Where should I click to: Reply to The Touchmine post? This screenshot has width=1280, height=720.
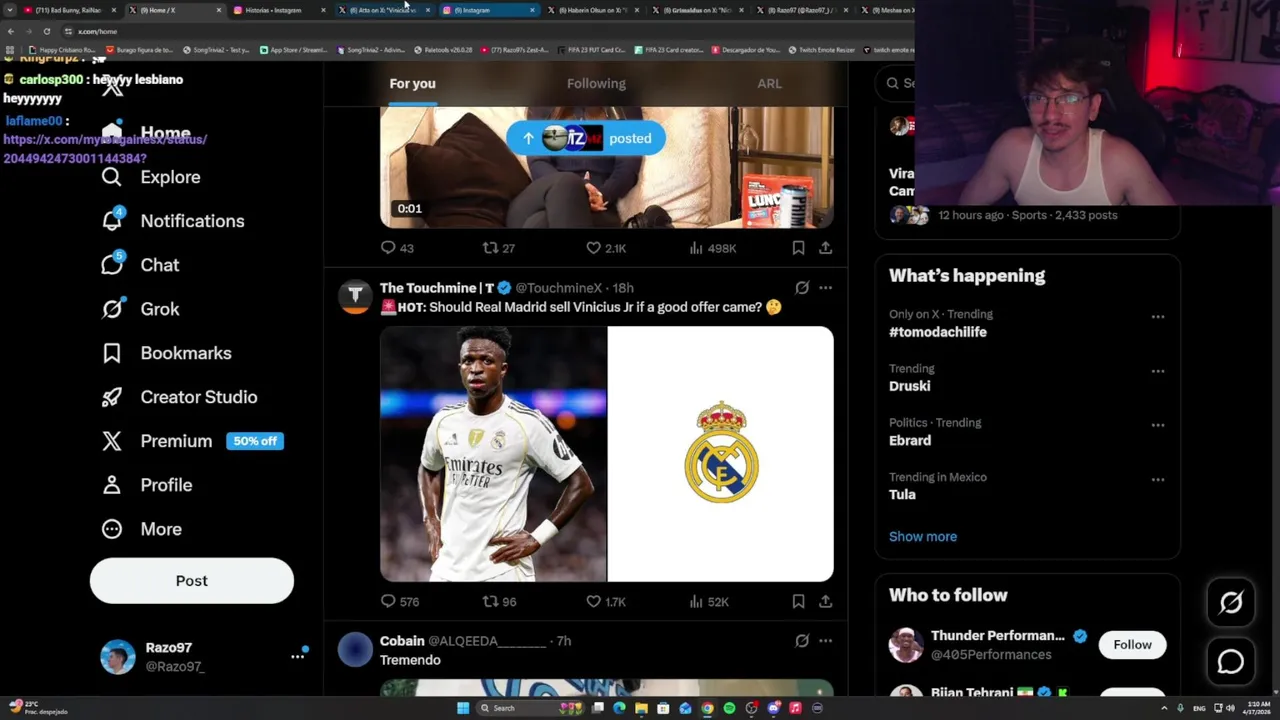click(x=399, y=601)
